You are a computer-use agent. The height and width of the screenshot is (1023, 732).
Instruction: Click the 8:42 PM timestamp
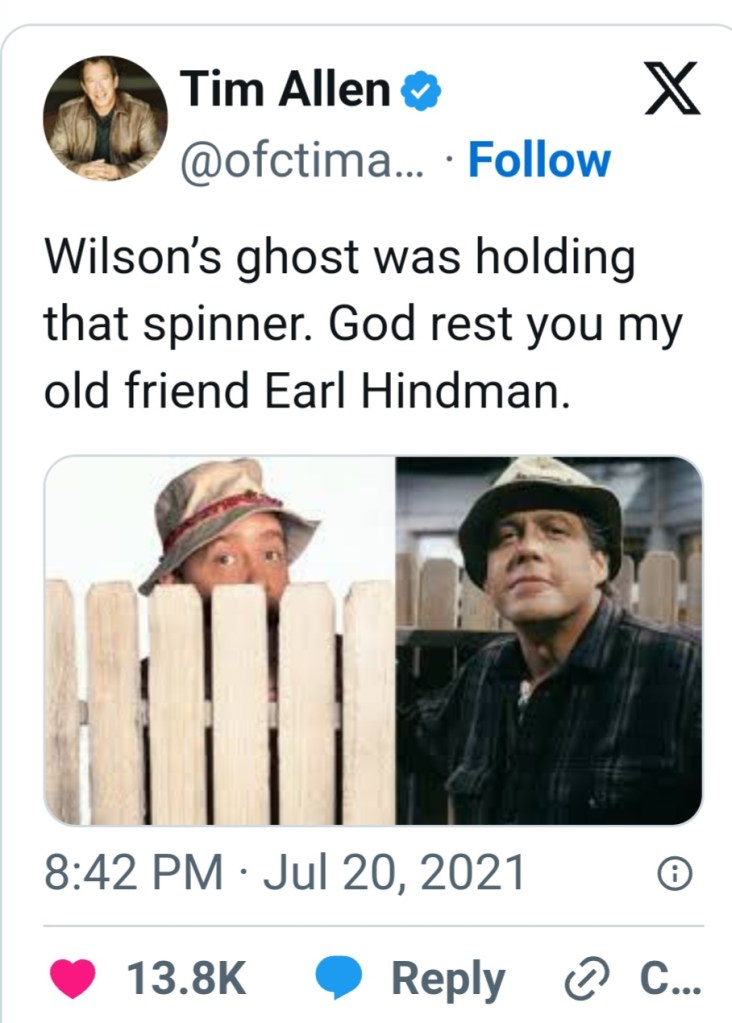134,873
